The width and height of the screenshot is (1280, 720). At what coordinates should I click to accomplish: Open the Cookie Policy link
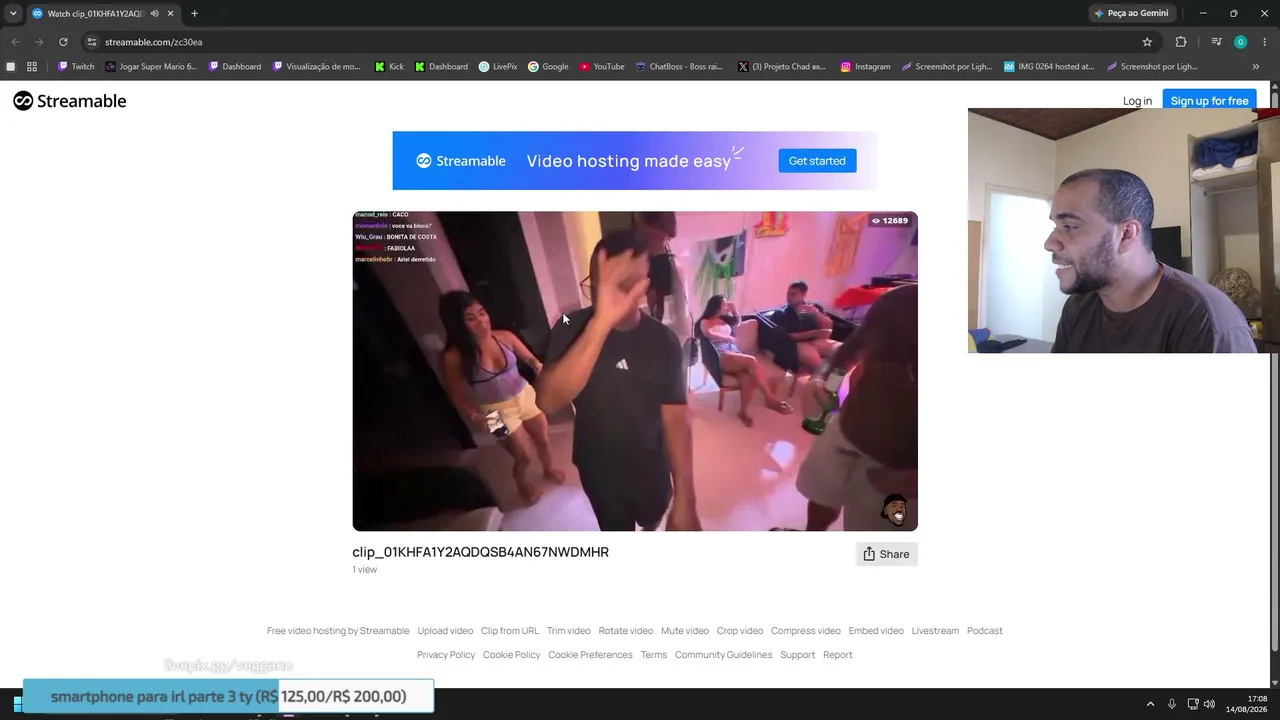coord(512,655)
